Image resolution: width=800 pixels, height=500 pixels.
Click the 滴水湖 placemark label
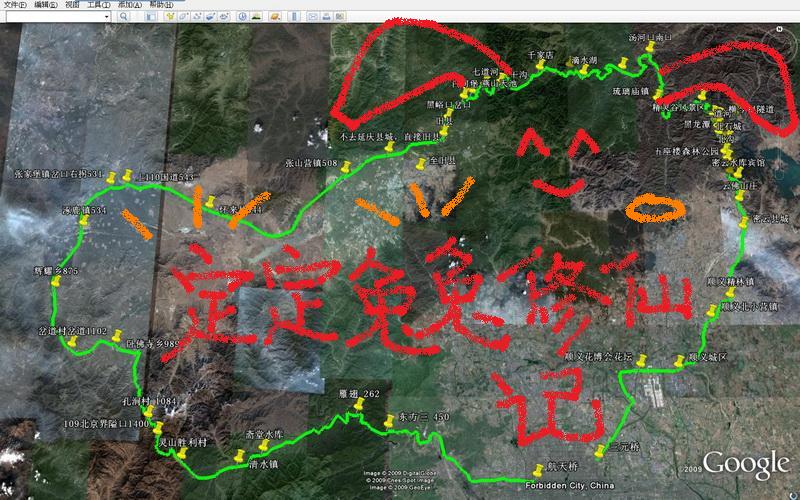585,60
